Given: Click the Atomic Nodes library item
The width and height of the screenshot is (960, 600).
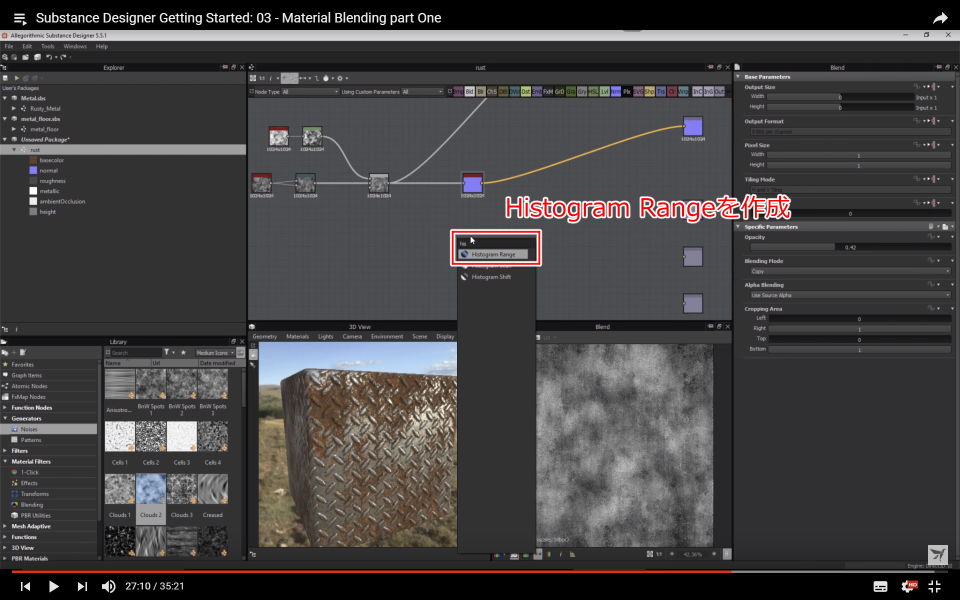Looking at the screenshot, I should pos(29,386).
